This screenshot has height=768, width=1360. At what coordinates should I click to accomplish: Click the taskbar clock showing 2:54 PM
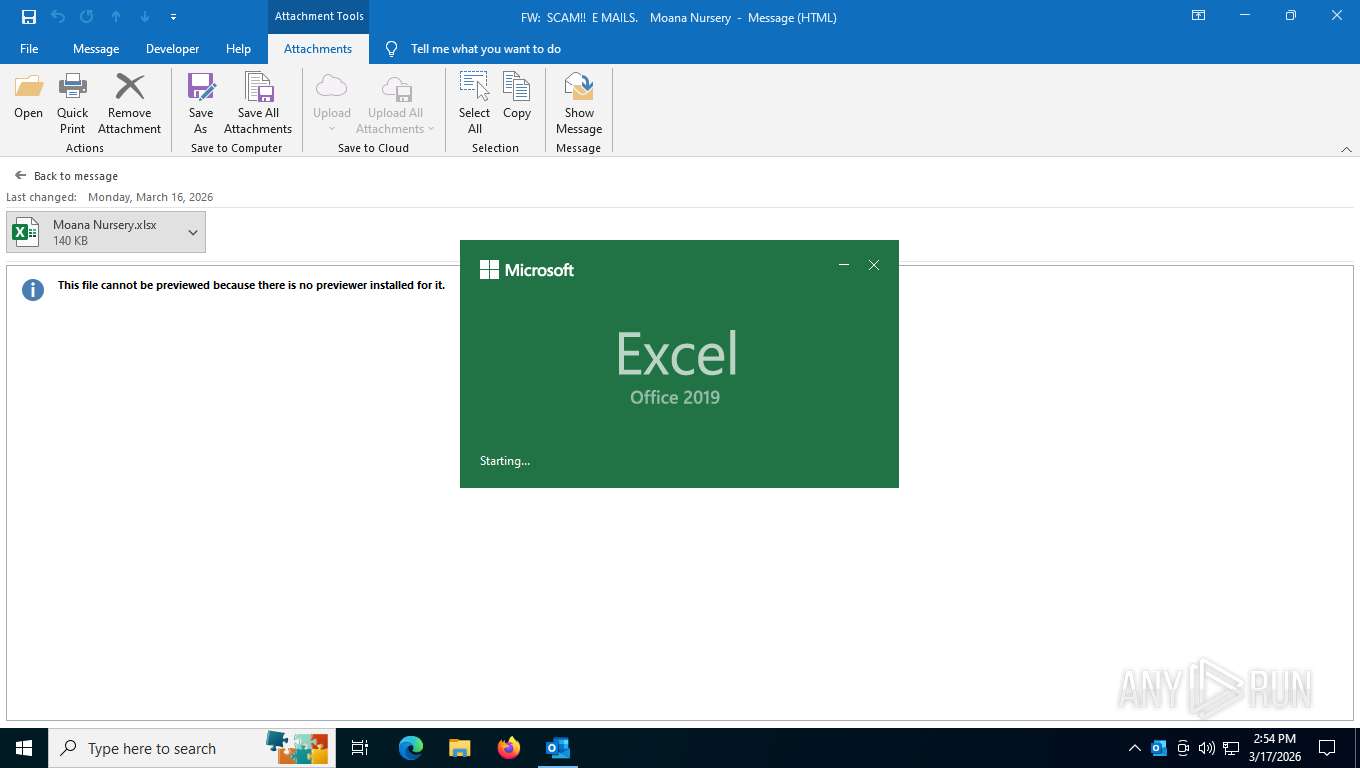1274,748
